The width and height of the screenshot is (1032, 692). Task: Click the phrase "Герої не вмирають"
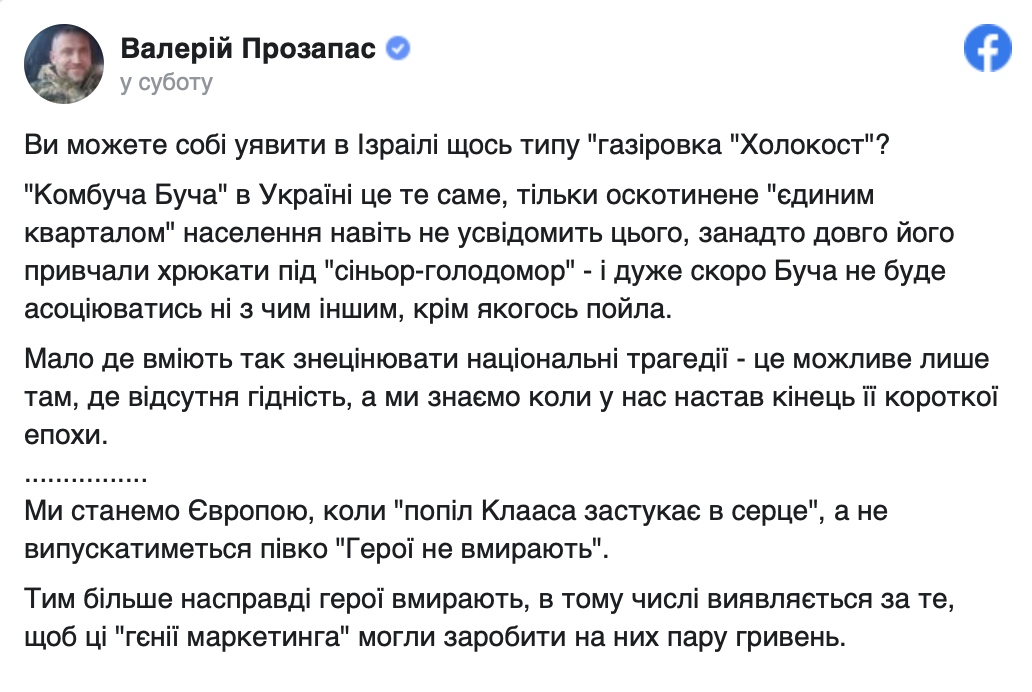click(473, 549)
